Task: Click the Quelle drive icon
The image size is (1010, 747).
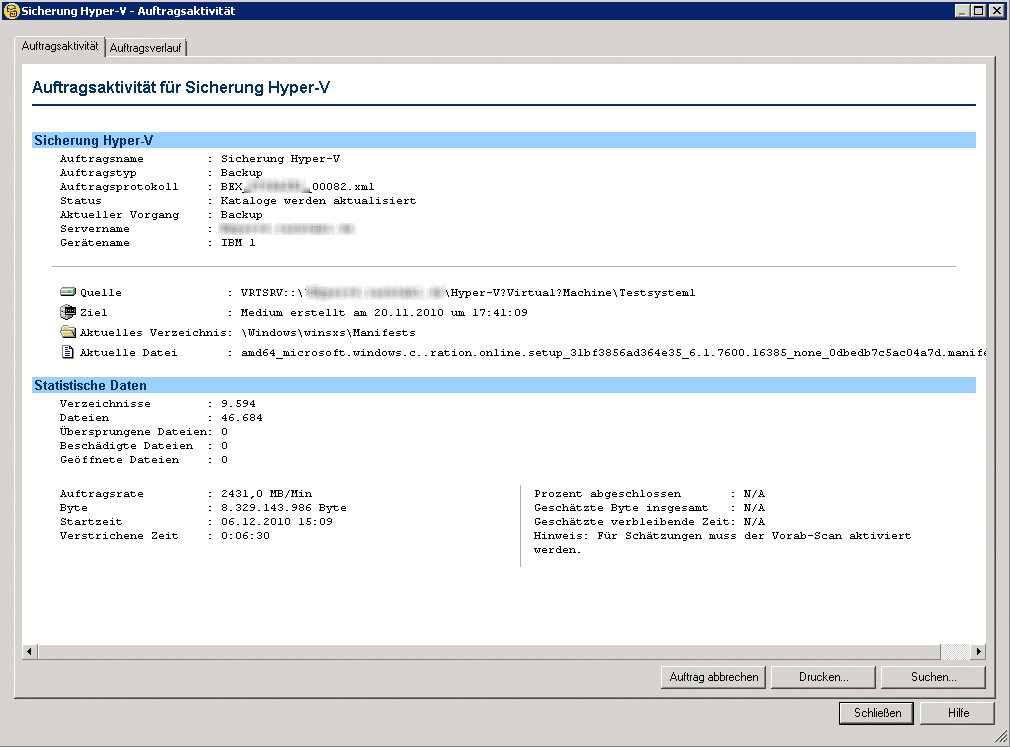Action: pos(68,292)
